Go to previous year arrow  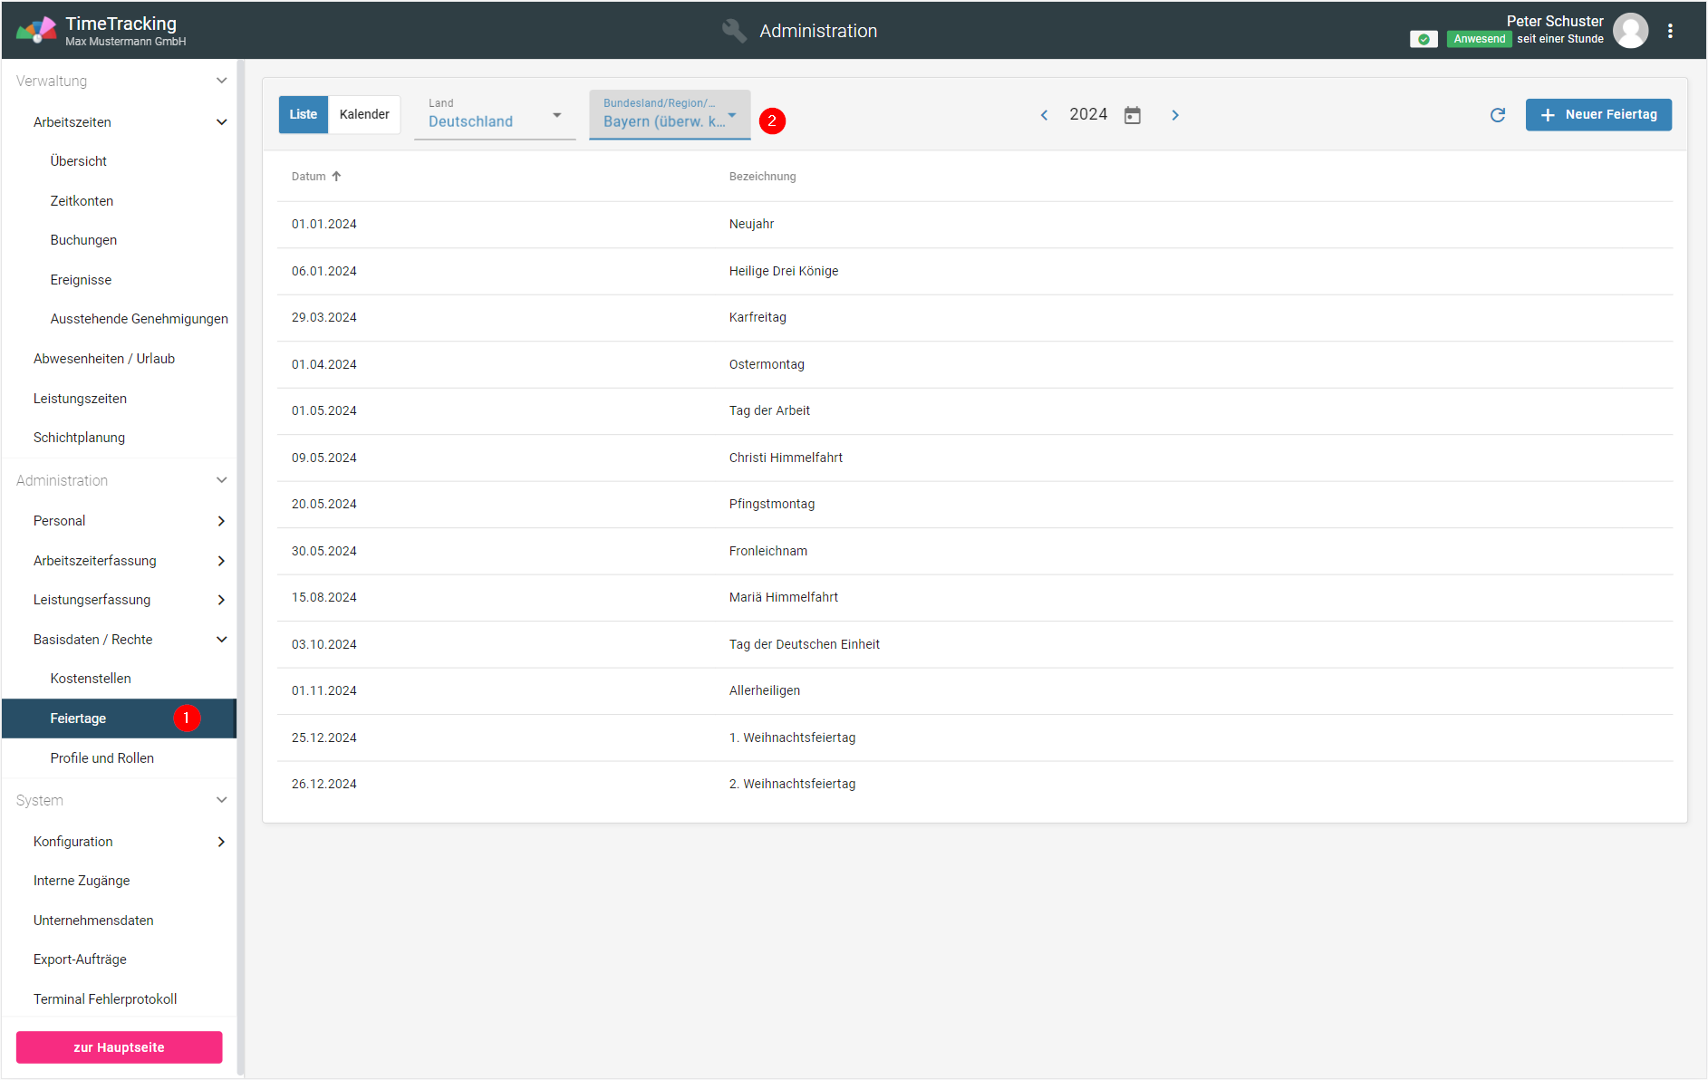[1044, 115]
